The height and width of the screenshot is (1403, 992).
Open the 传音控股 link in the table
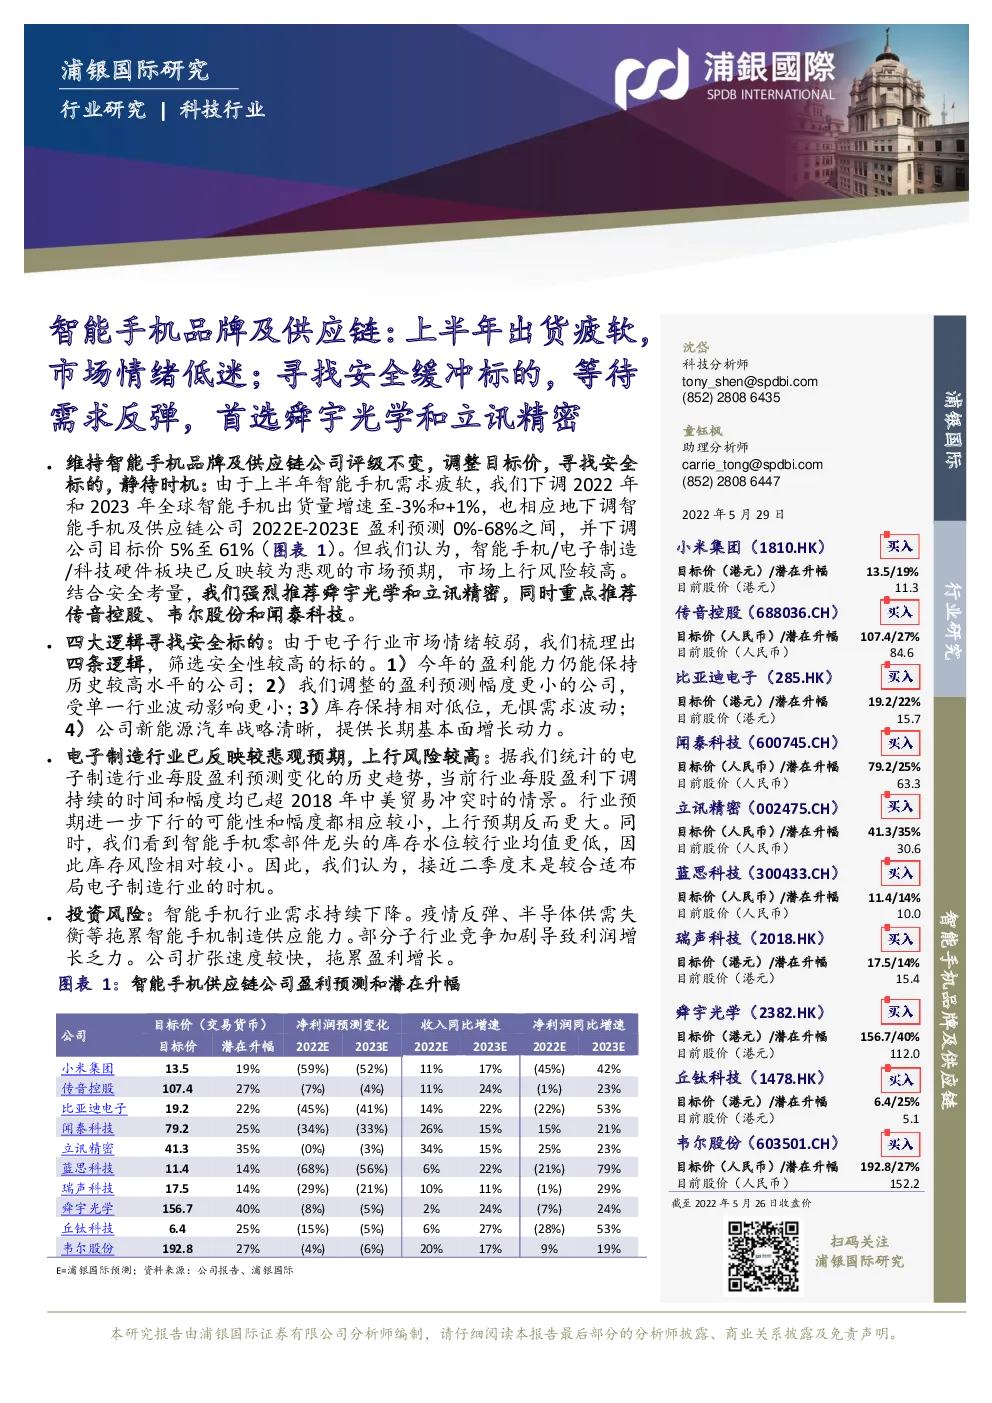pos(87,1089)
